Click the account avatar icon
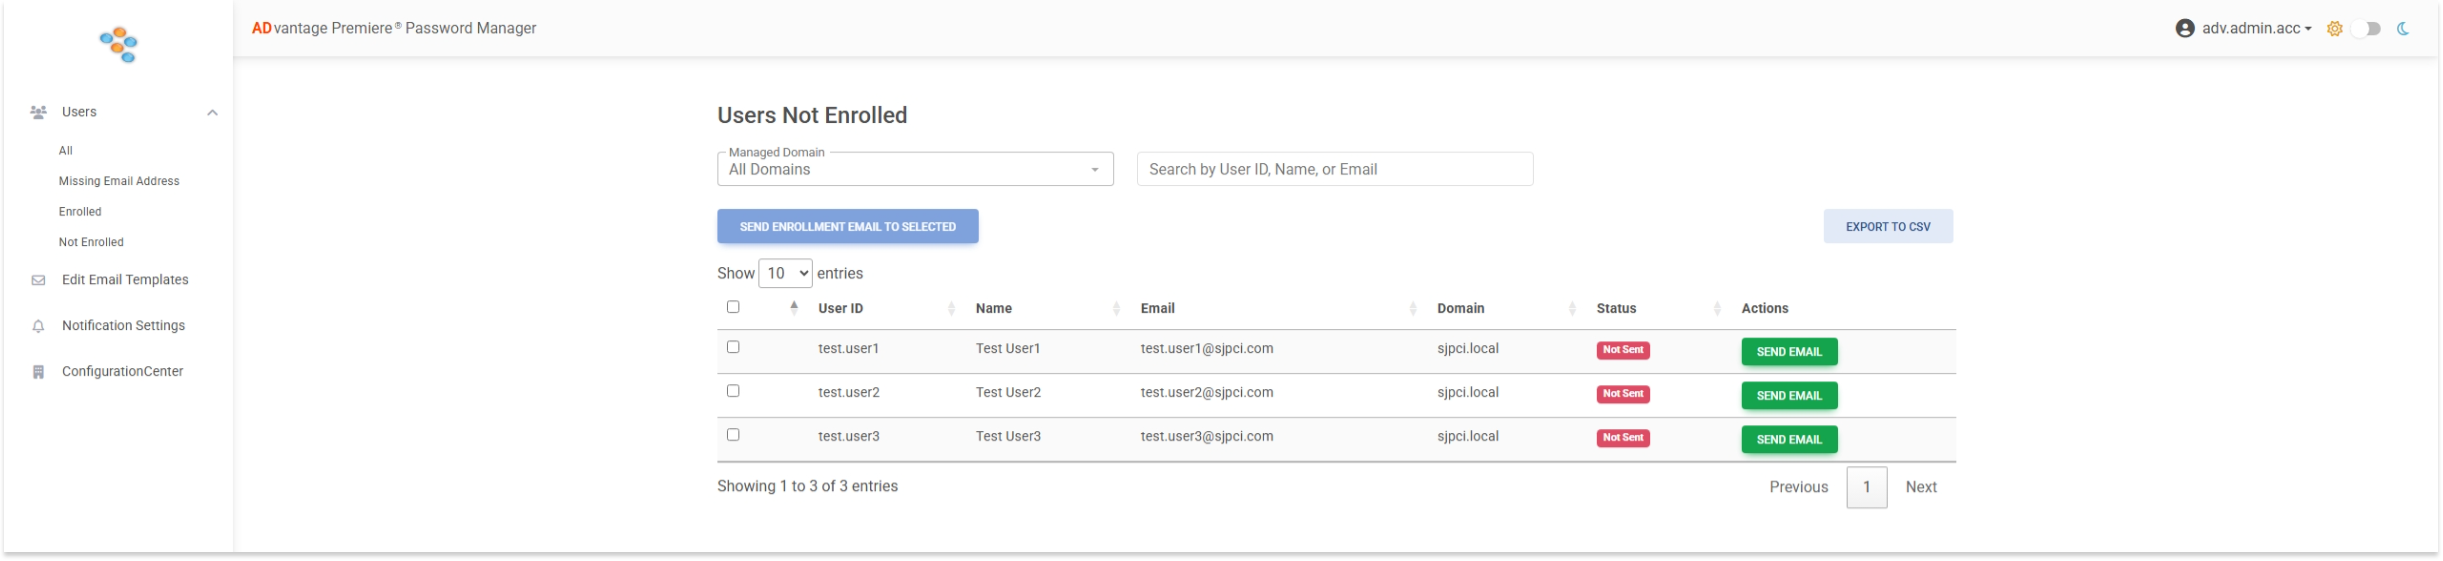Image resolution: width=2443 pixels, height=561 pixels. coord(2185,28)
